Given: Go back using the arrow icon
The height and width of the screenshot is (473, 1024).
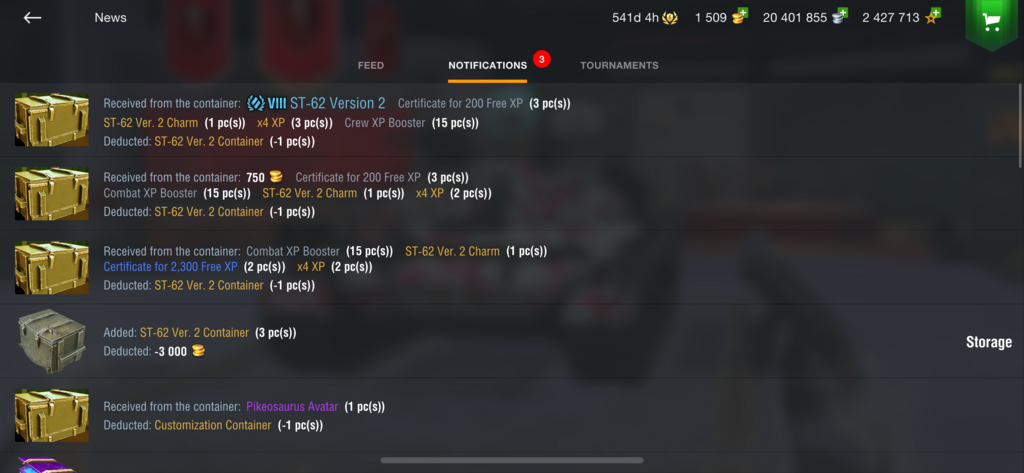Looking at the screenshot, I should [32, 18].
